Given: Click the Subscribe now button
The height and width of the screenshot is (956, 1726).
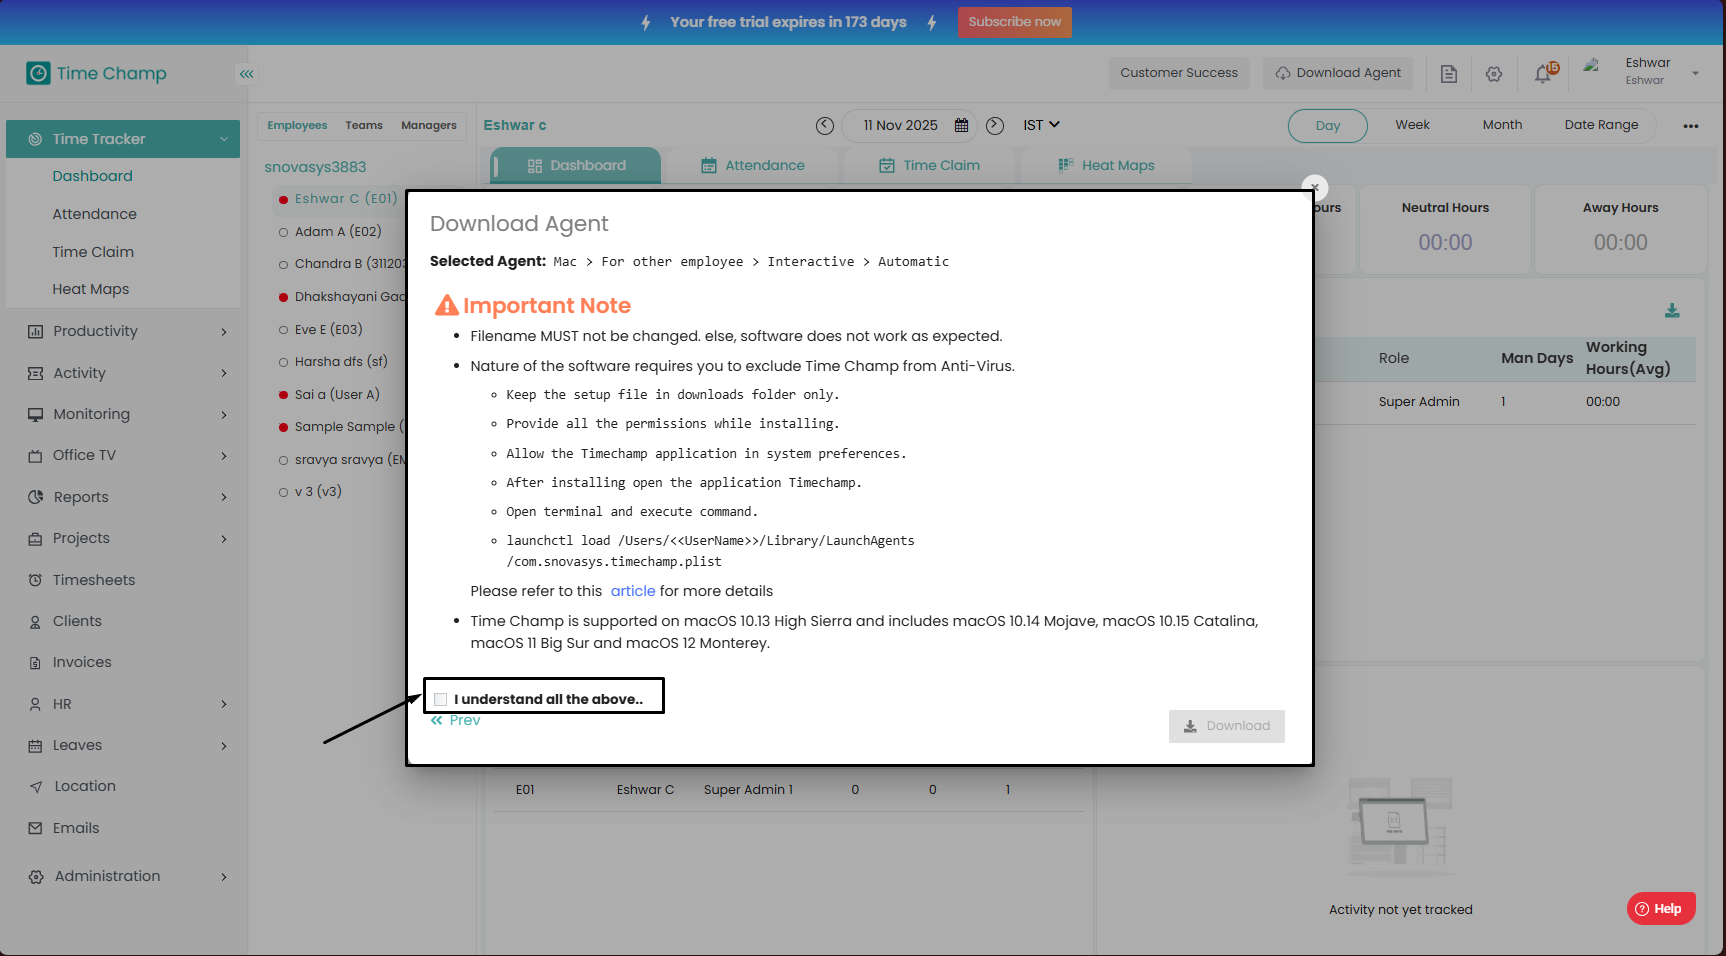Looking at the screenshot, I should pos(1014,22).
